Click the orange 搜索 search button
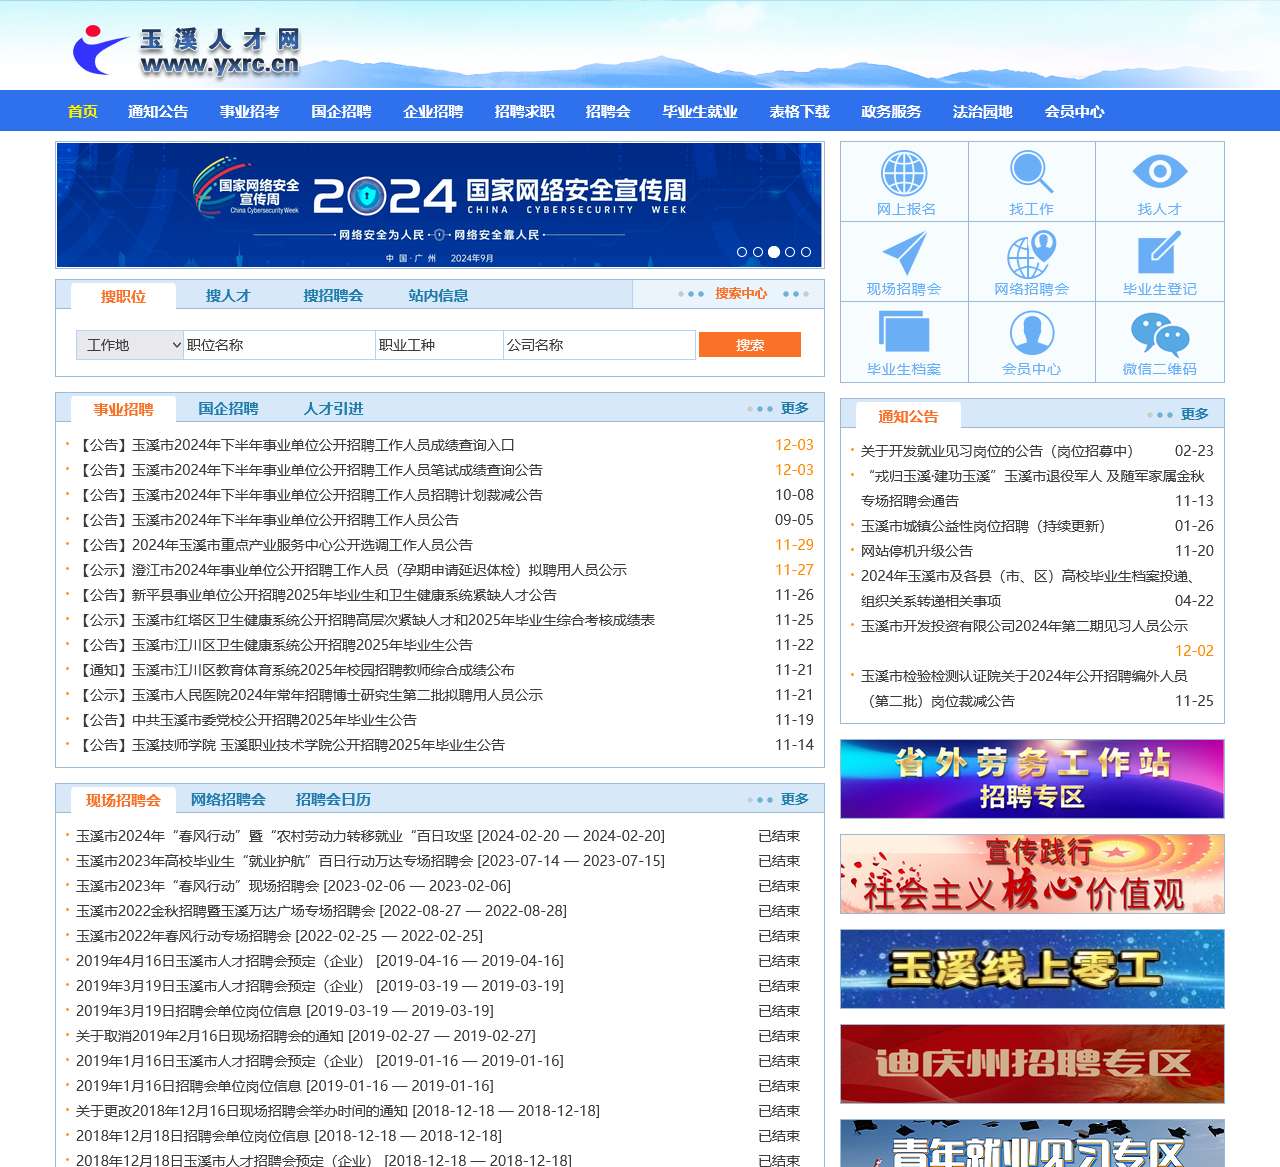The width and height of the screenshot is (1280, 1167). click(x=749, y=344)
